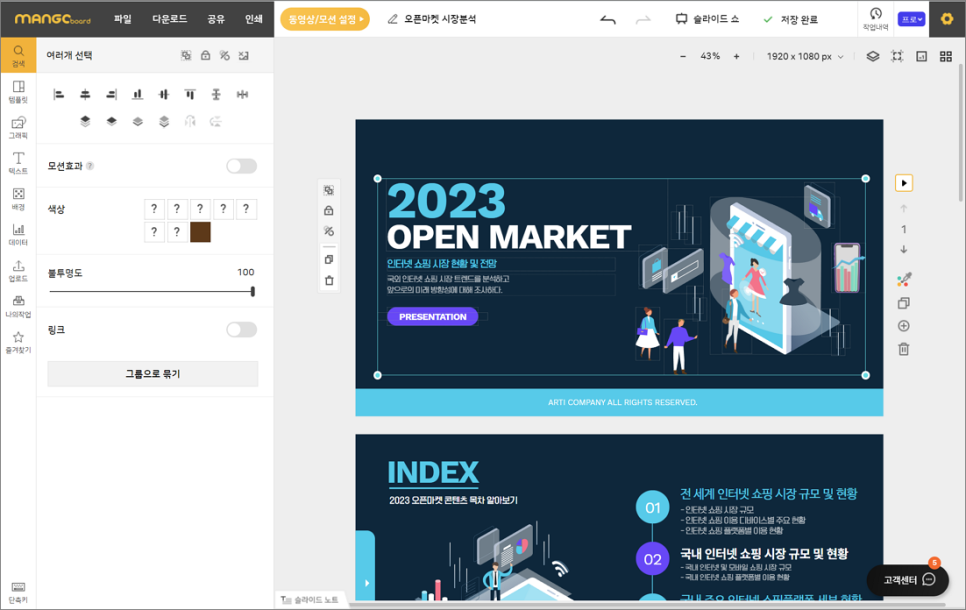966x610 pixels.
Task: Align selected objects to the bottom
Action: coord(137,94)
